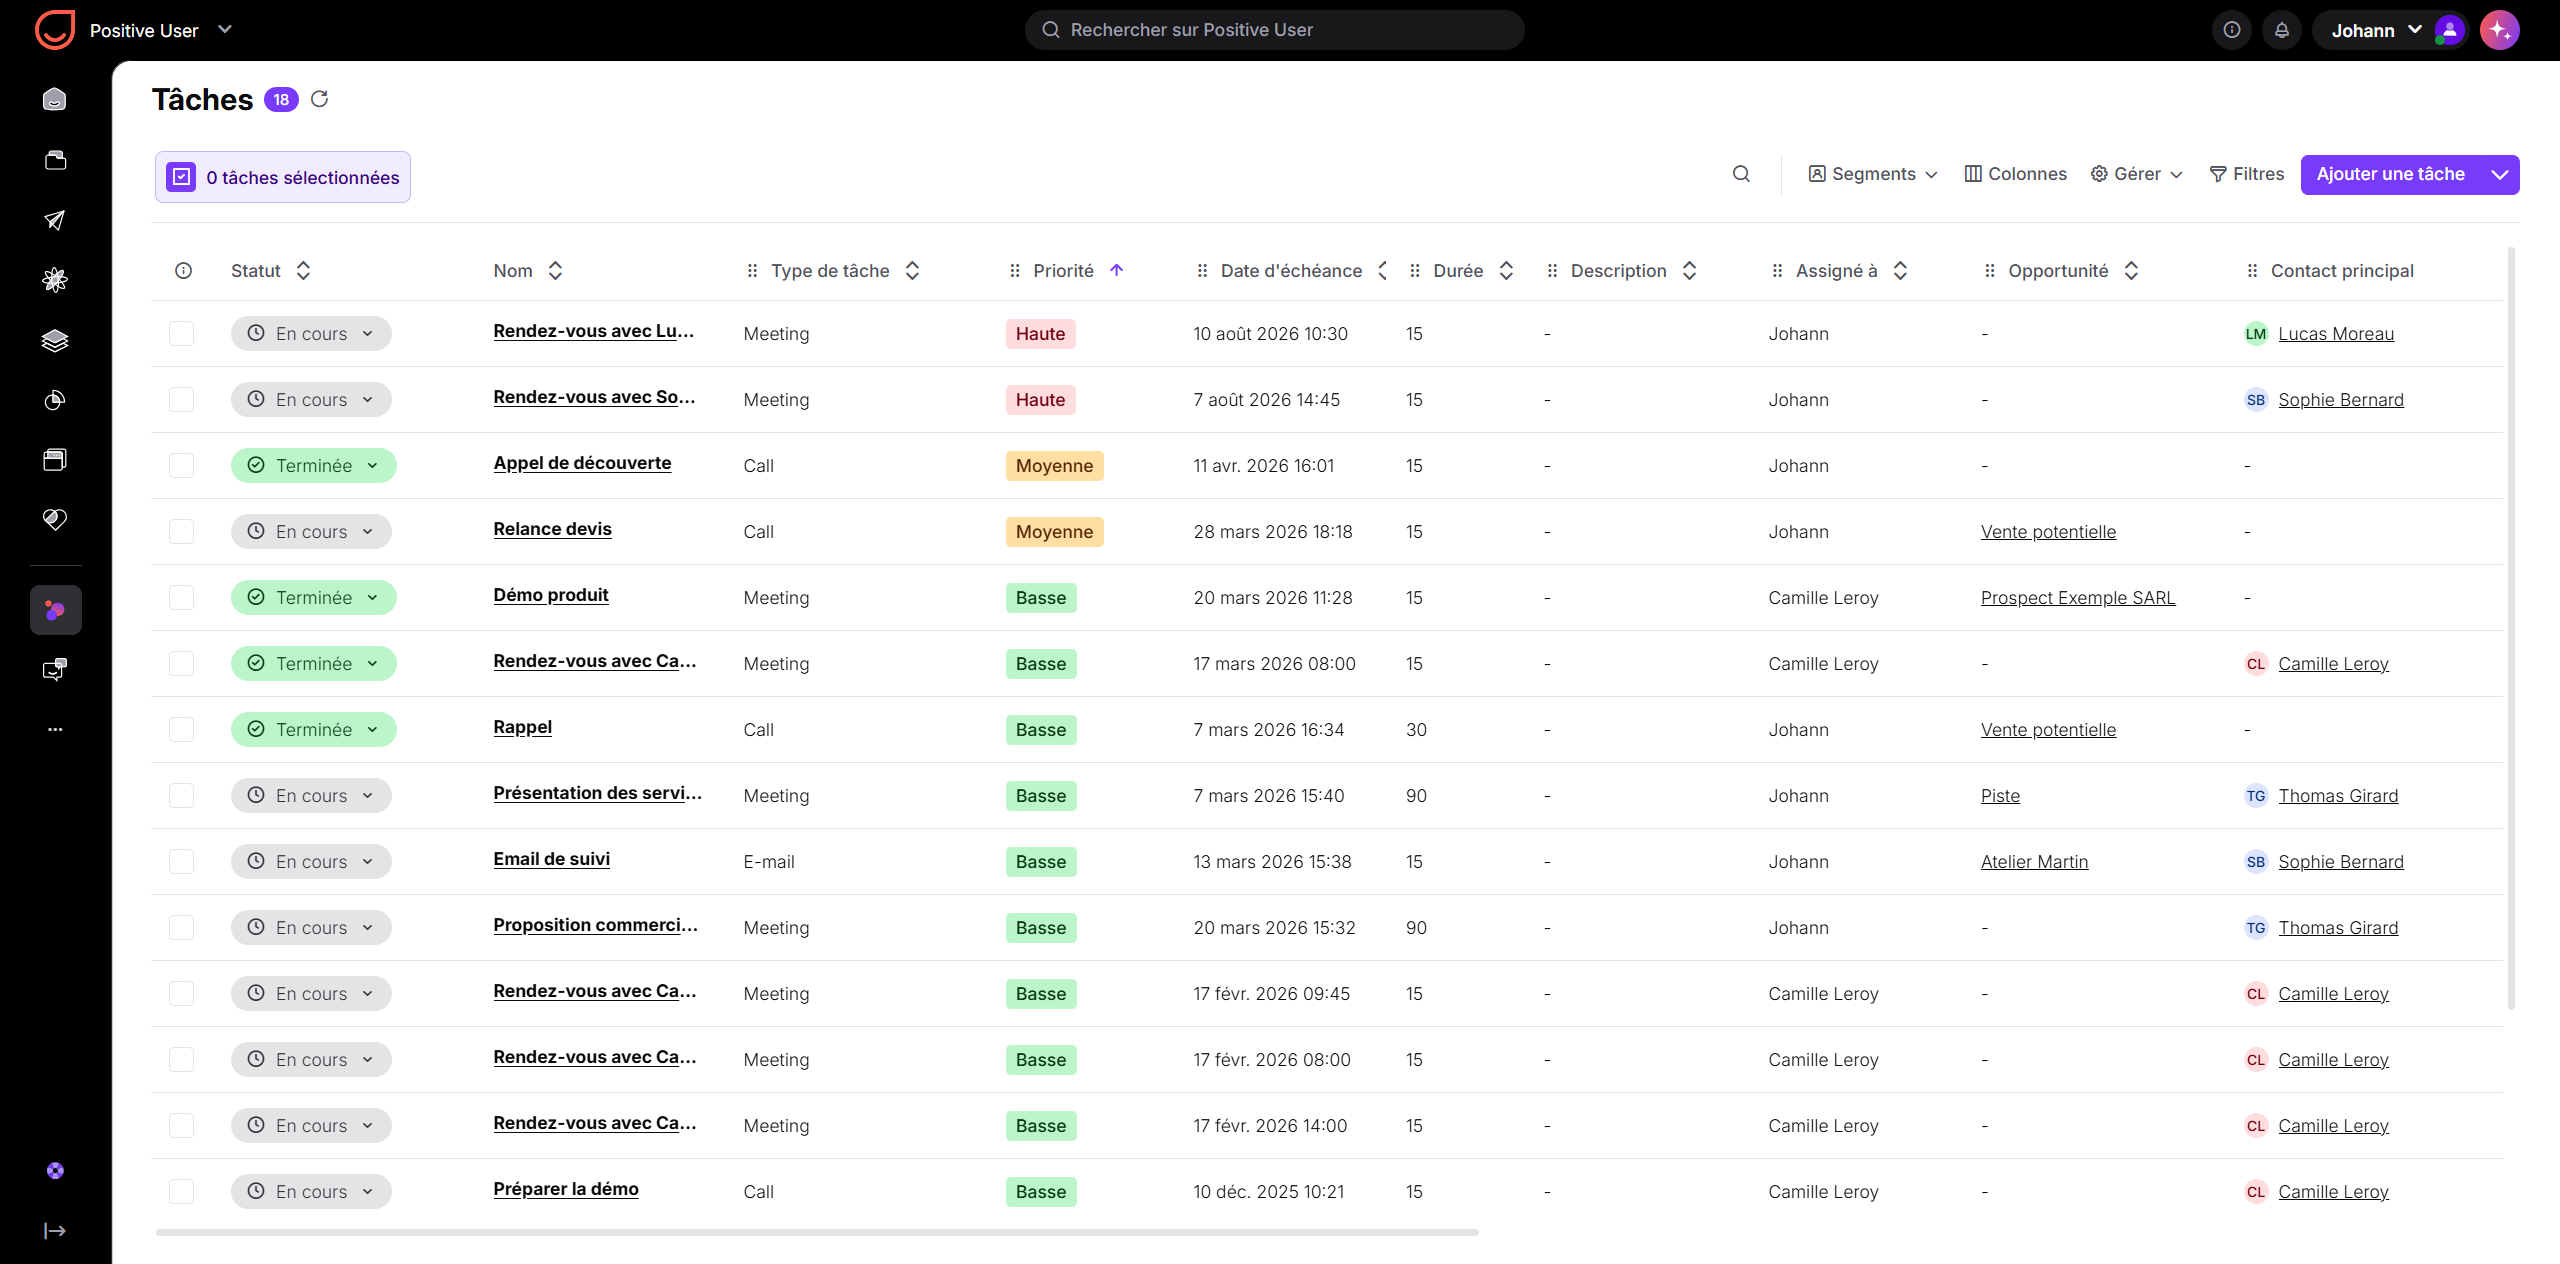2560x1264 pixels.
Task: Open the tag icon in sidebar
Action: point(55,519)
